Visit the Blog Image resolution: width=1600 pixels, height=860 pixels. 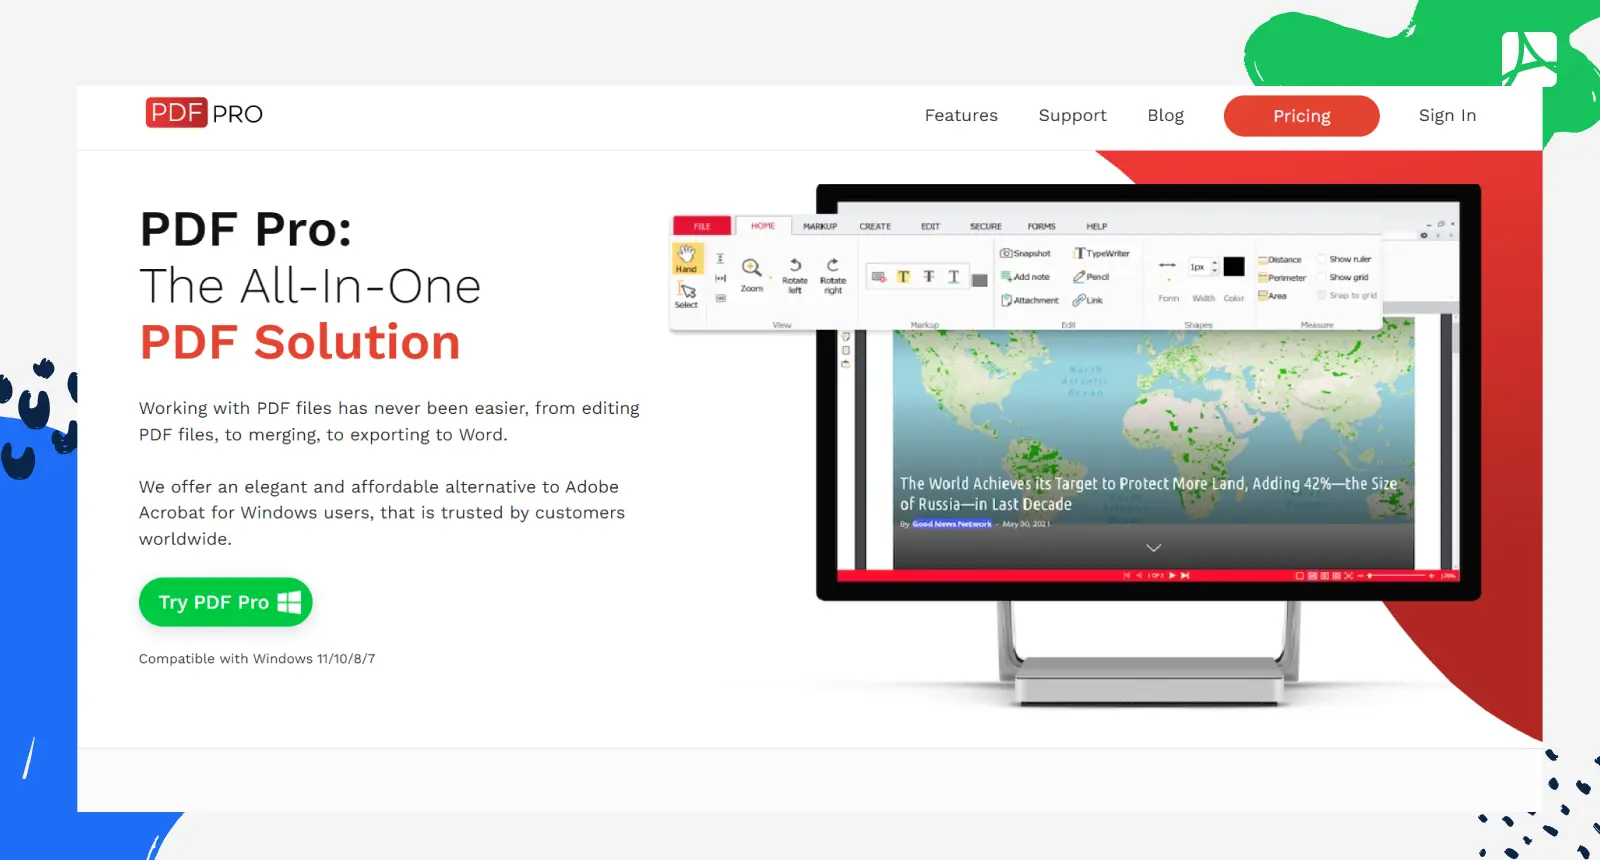1165,116
